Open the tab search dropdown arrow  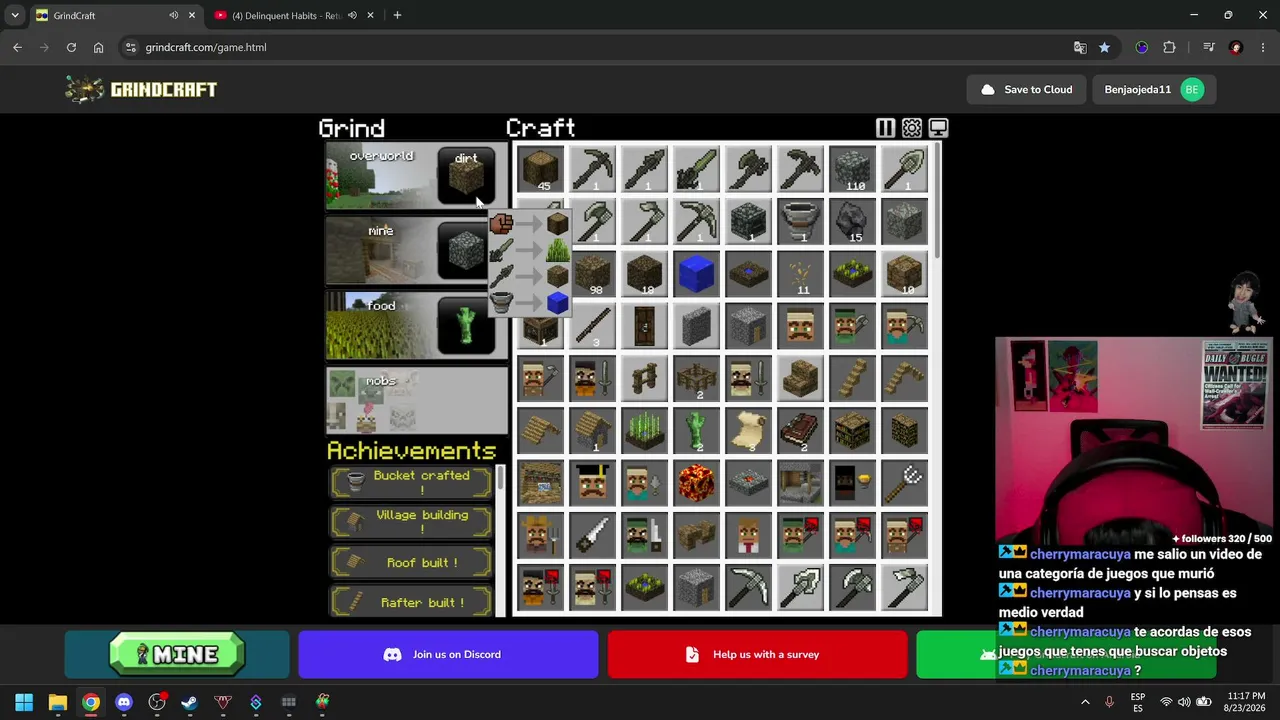15,15
